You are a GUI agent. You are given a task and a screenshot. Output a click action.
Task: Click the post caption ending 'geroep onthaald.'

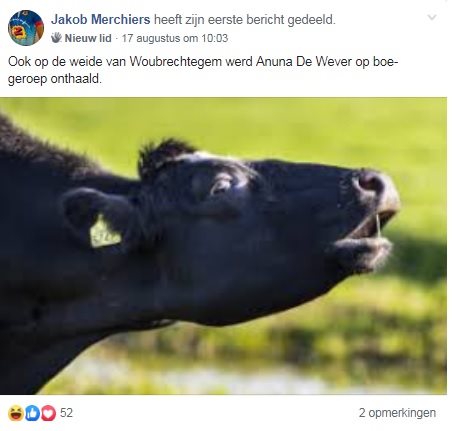click(x=203, y=70)
